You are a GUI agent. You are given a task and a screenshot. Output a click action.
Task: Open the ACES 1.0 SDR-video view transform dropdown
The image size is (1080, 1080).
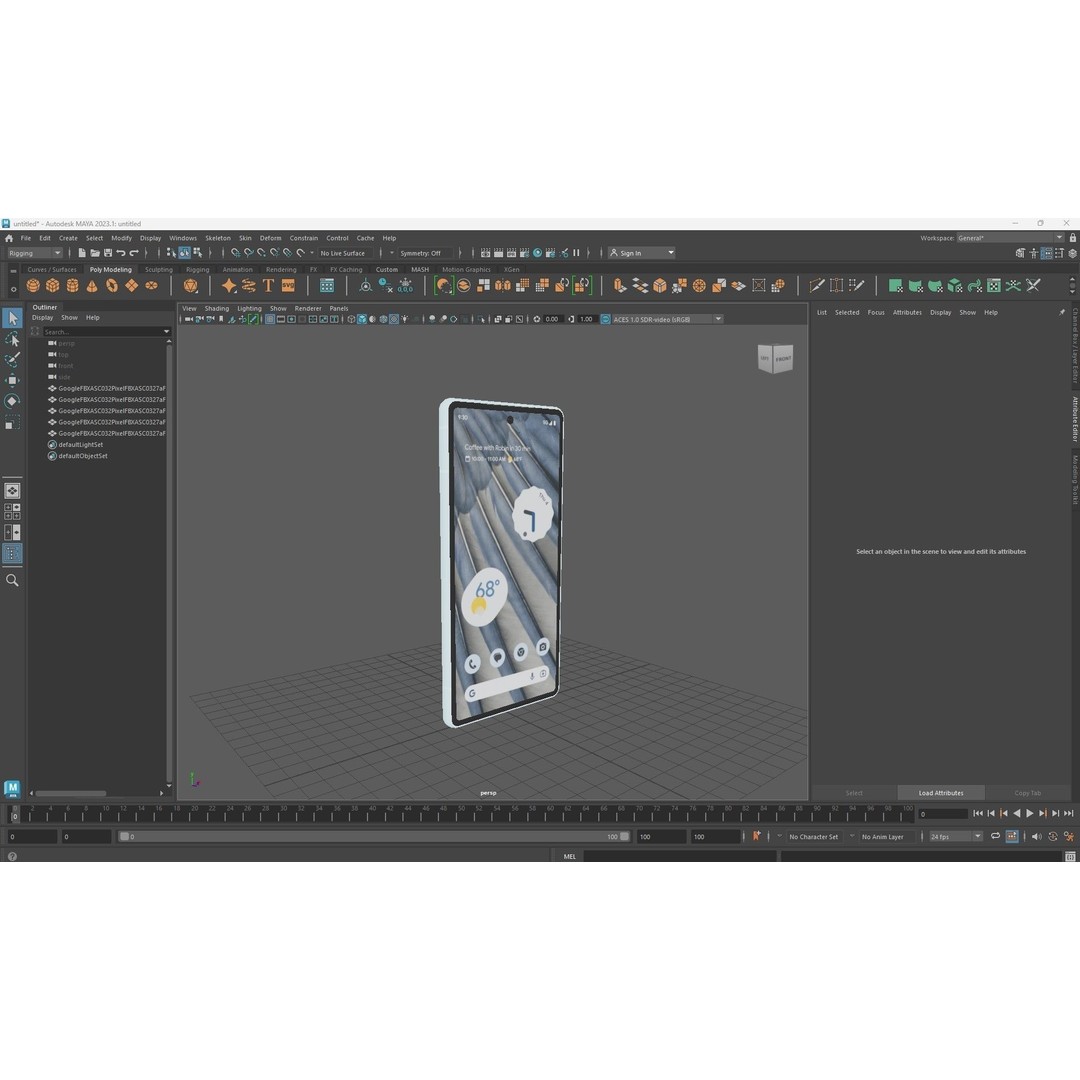click(x=667, y=319)
